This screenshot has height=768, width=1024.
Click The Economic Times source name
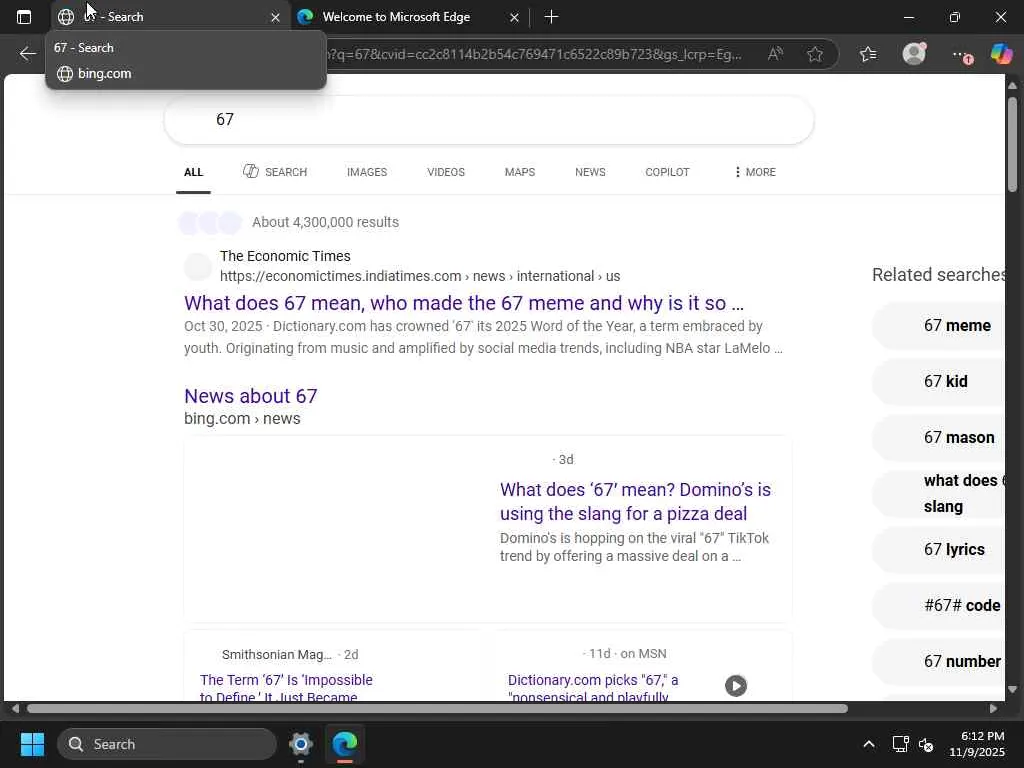(285, 256)
